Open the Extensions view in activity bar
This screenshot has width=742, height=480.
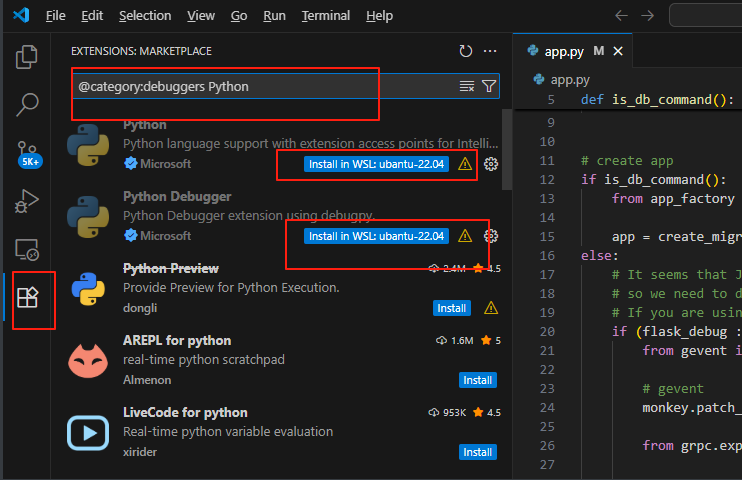pyautogui.click(x=27, y=298)
